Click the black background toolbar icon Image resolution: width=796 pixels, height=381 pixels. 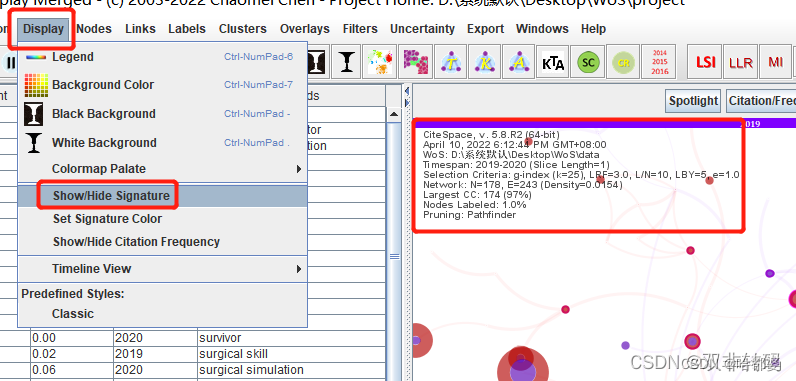tap(316, 62)
